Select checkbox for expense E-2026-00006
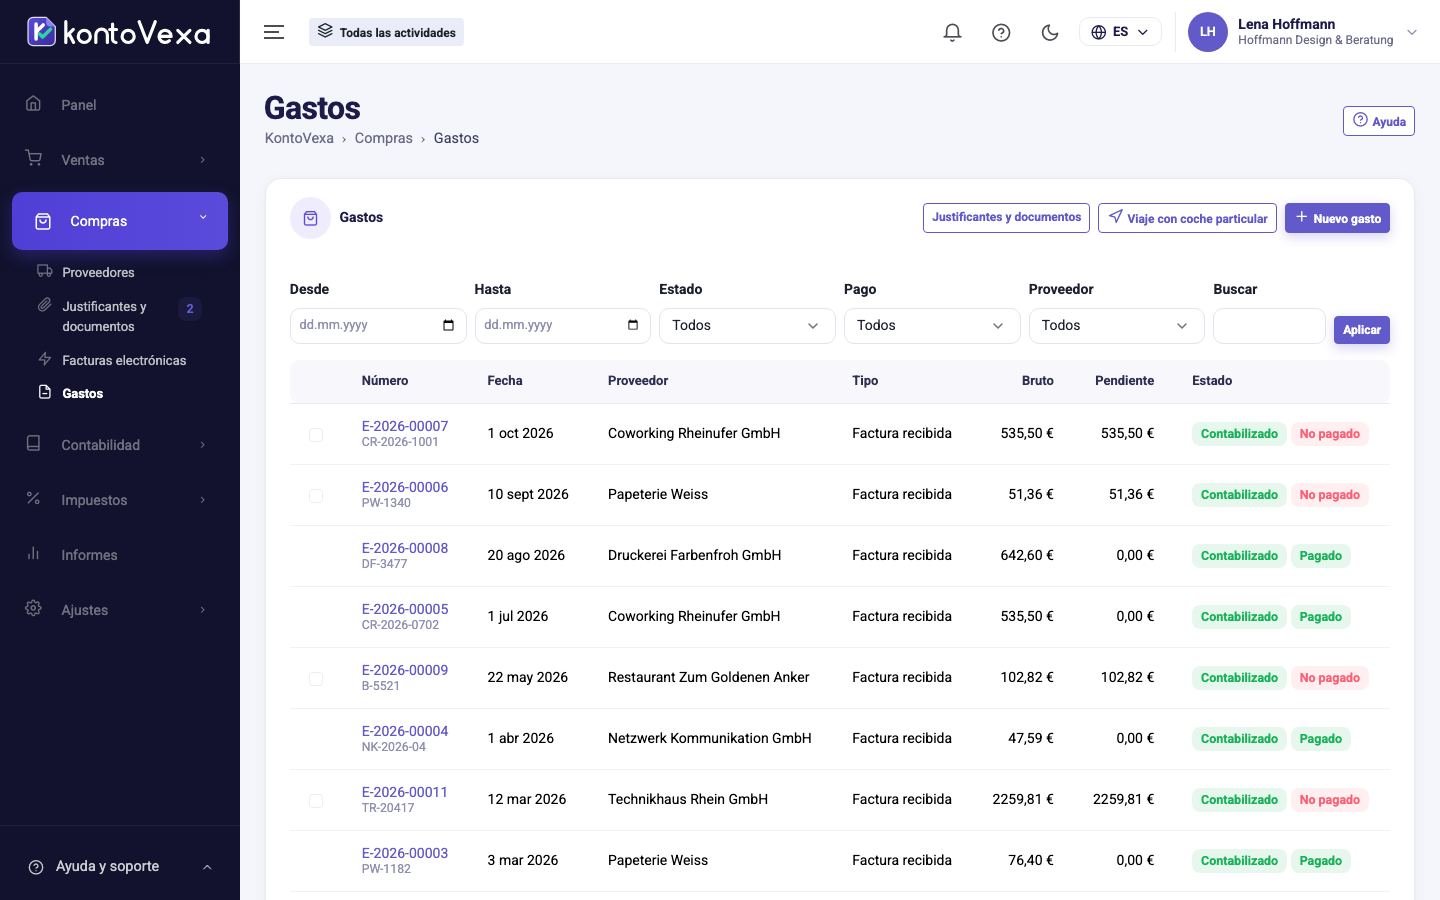1440x900 pixels. coord(316,496)
